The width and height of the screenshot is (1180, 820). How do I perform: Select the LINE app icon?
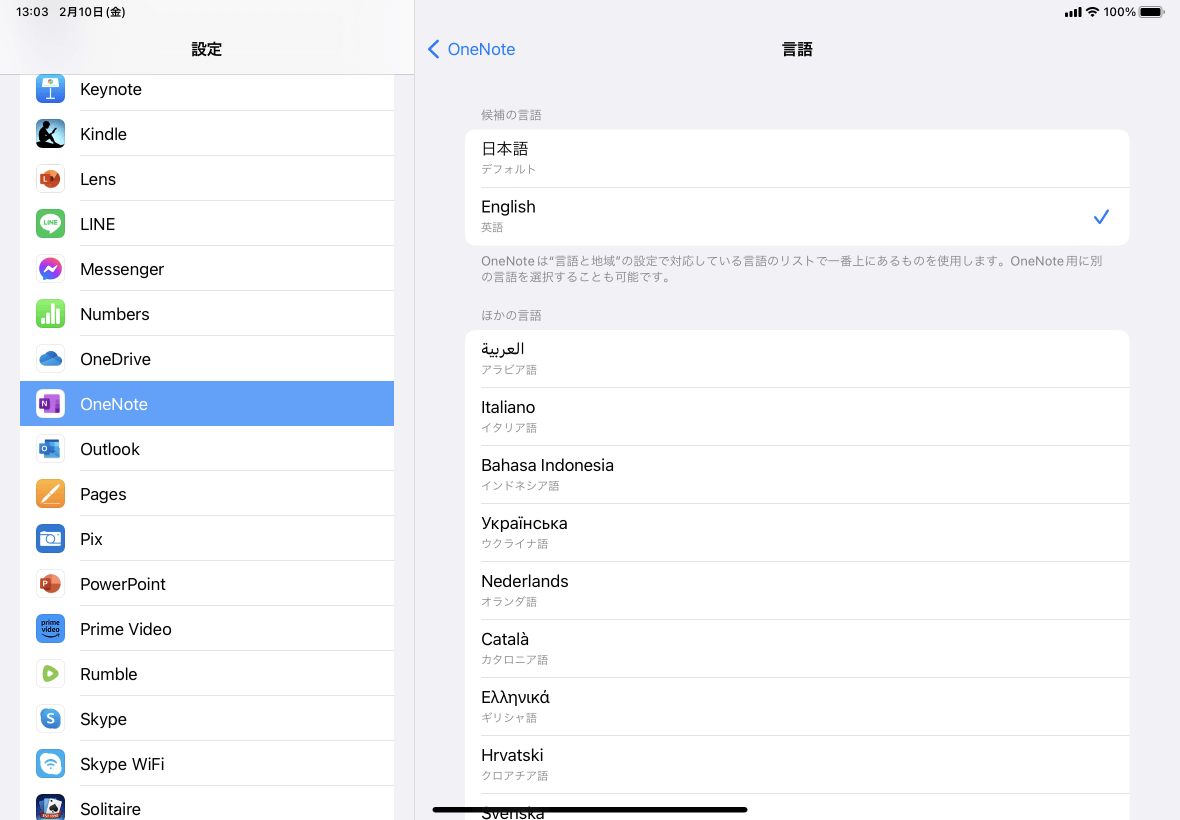[50, 223]
